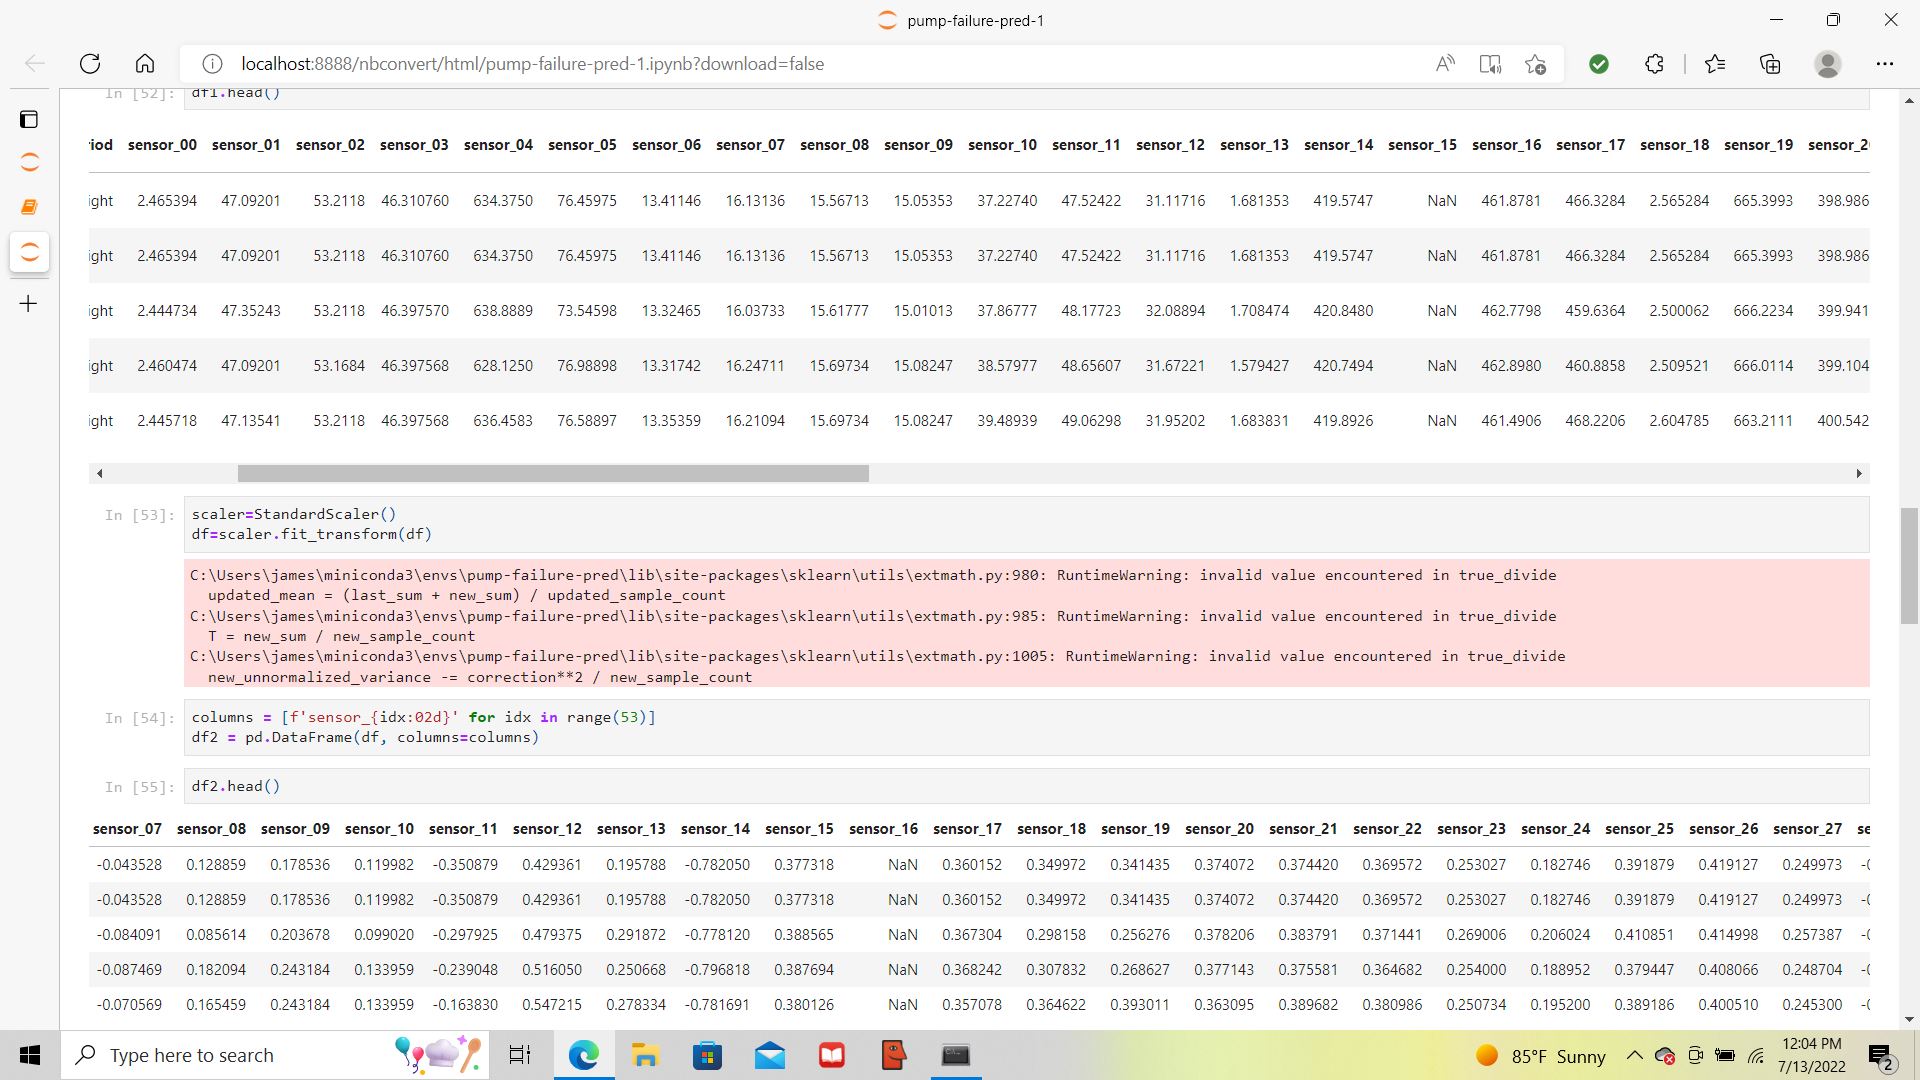Show hidden system tray icons
Image resolution: width=1920 pixels, height=1080 pixels.
click(x=1634, y=1055)
